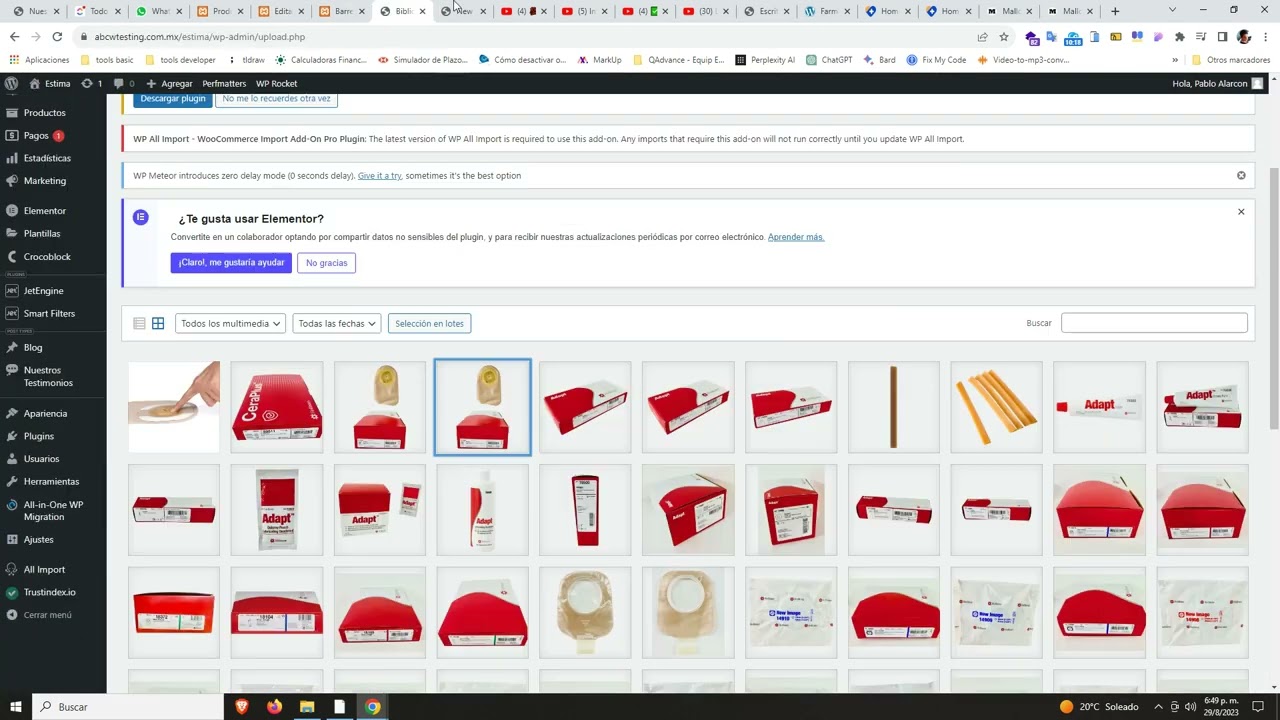Image resolution: width=1280 pixels, height=720 pixels.
Task: Open the Todas las fechas dropdown
Action: [337, 323]
